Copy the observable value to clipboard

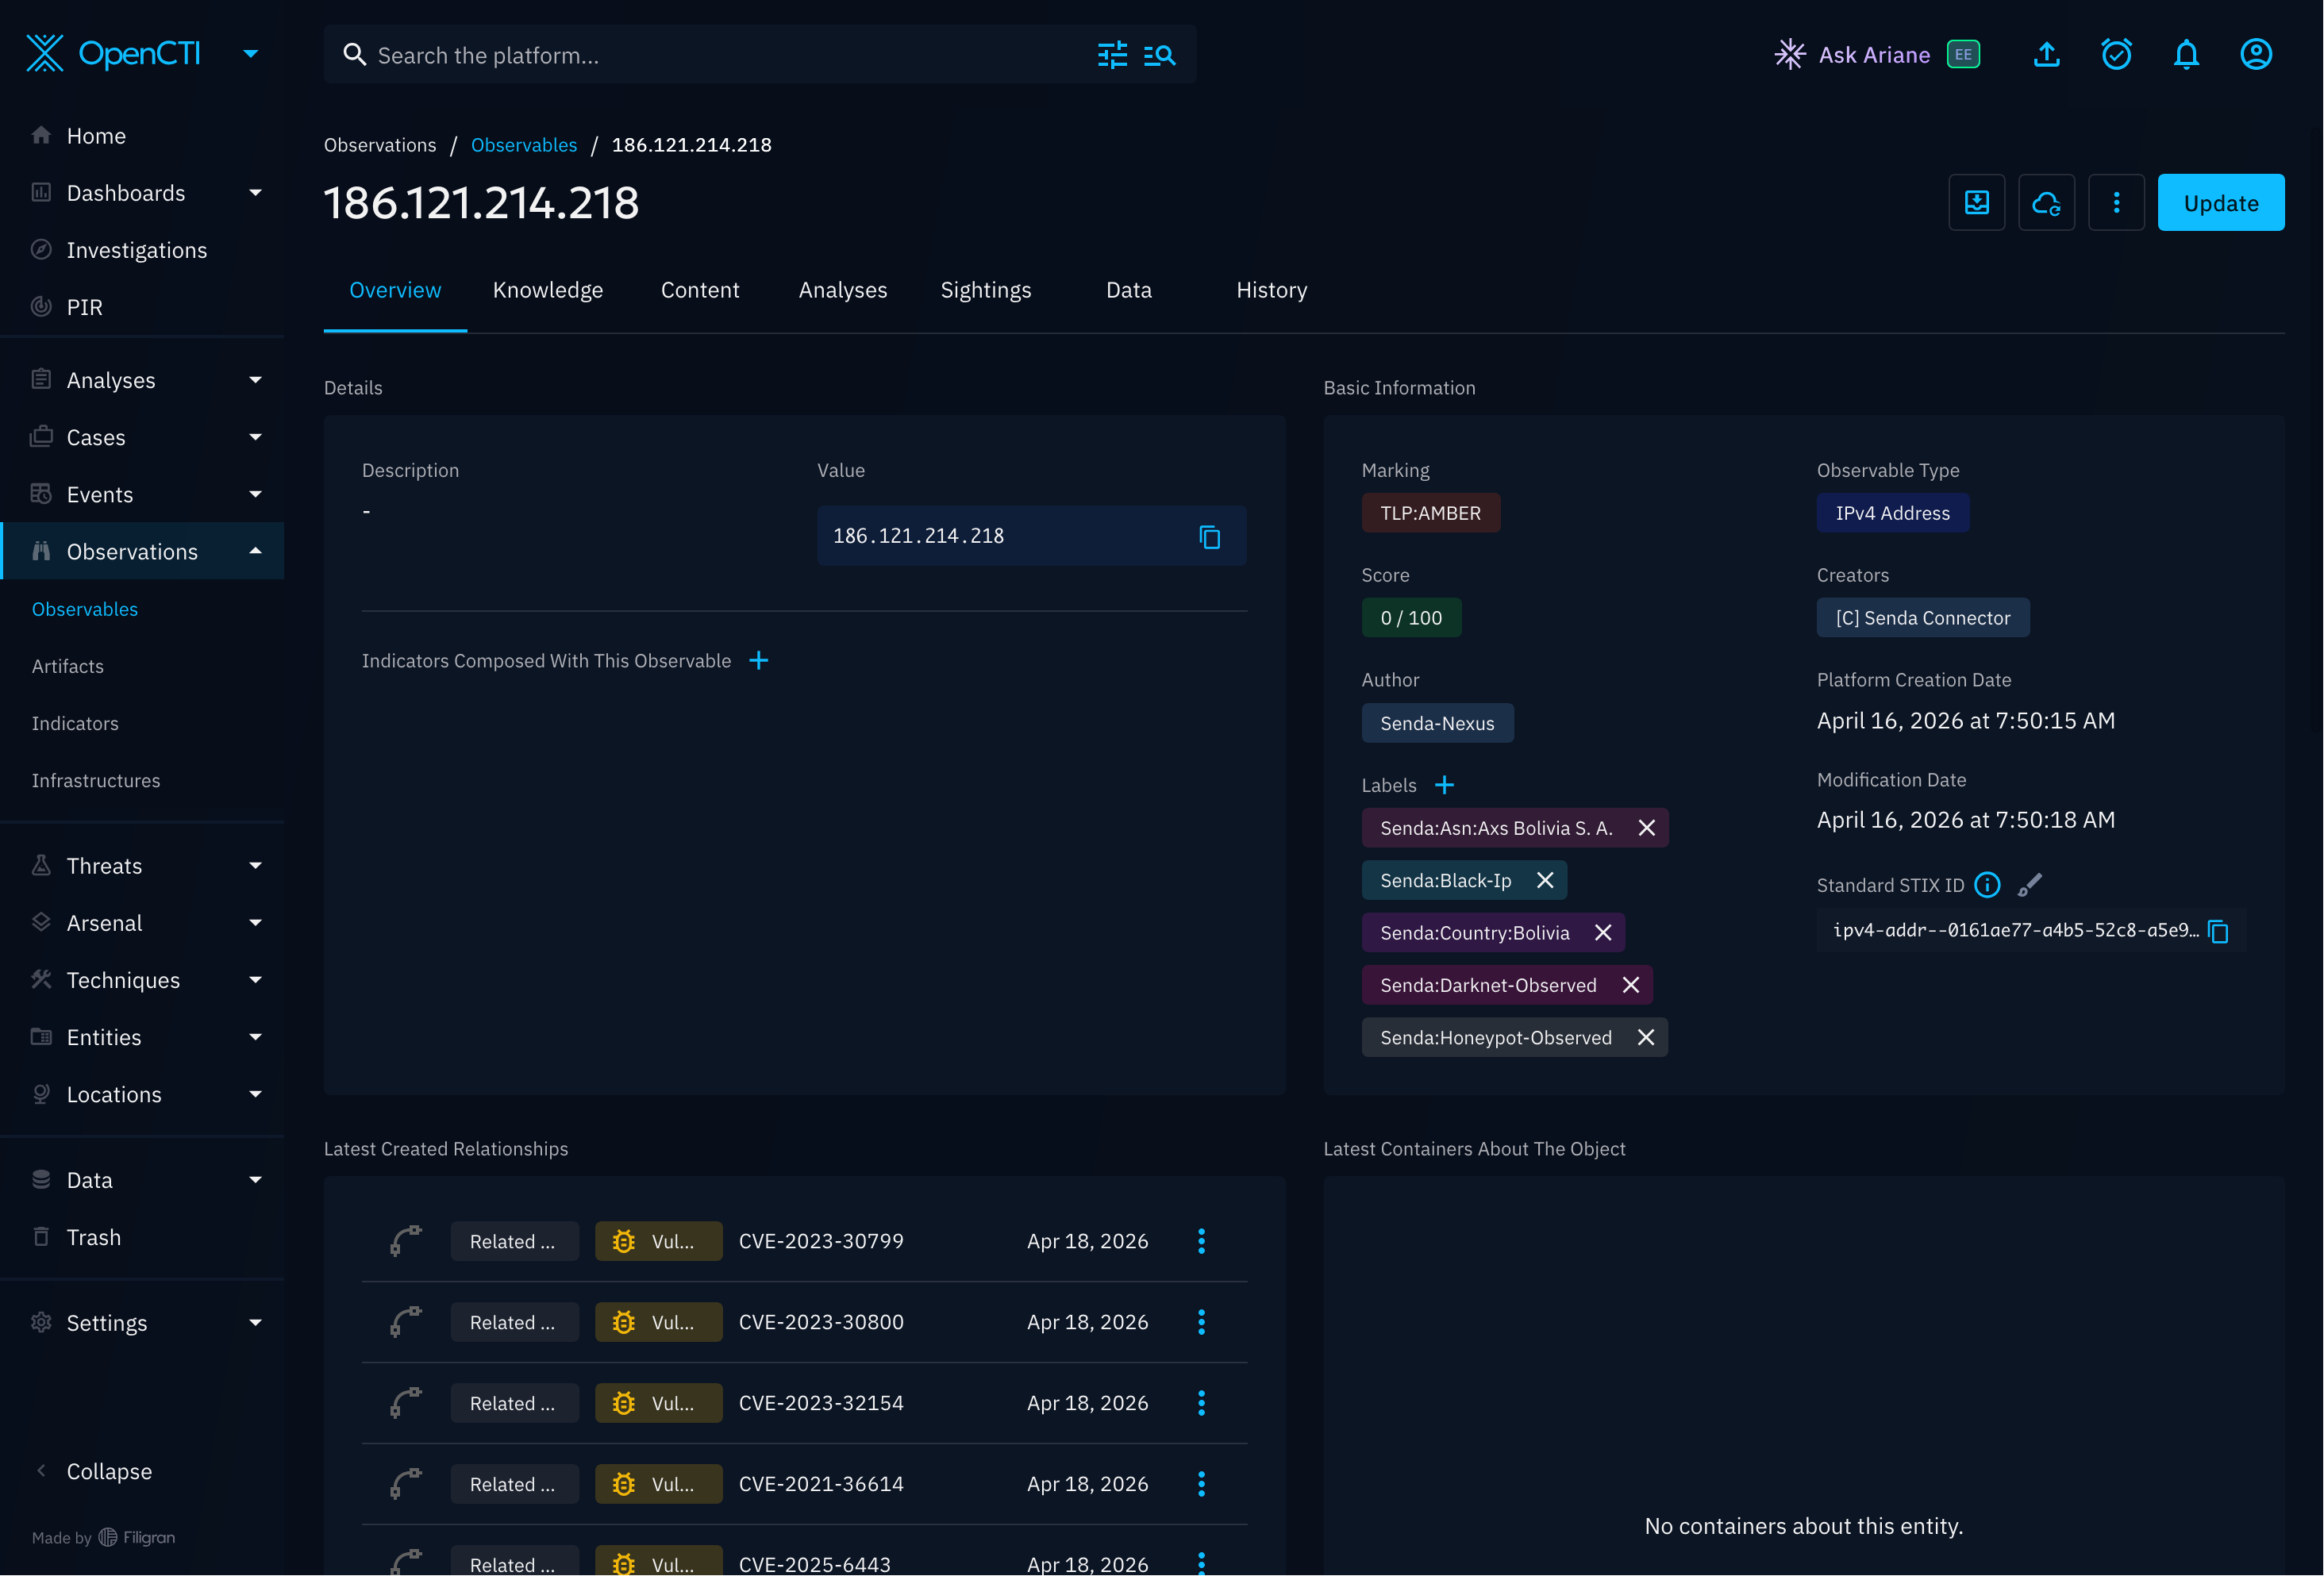point(1209,537)
